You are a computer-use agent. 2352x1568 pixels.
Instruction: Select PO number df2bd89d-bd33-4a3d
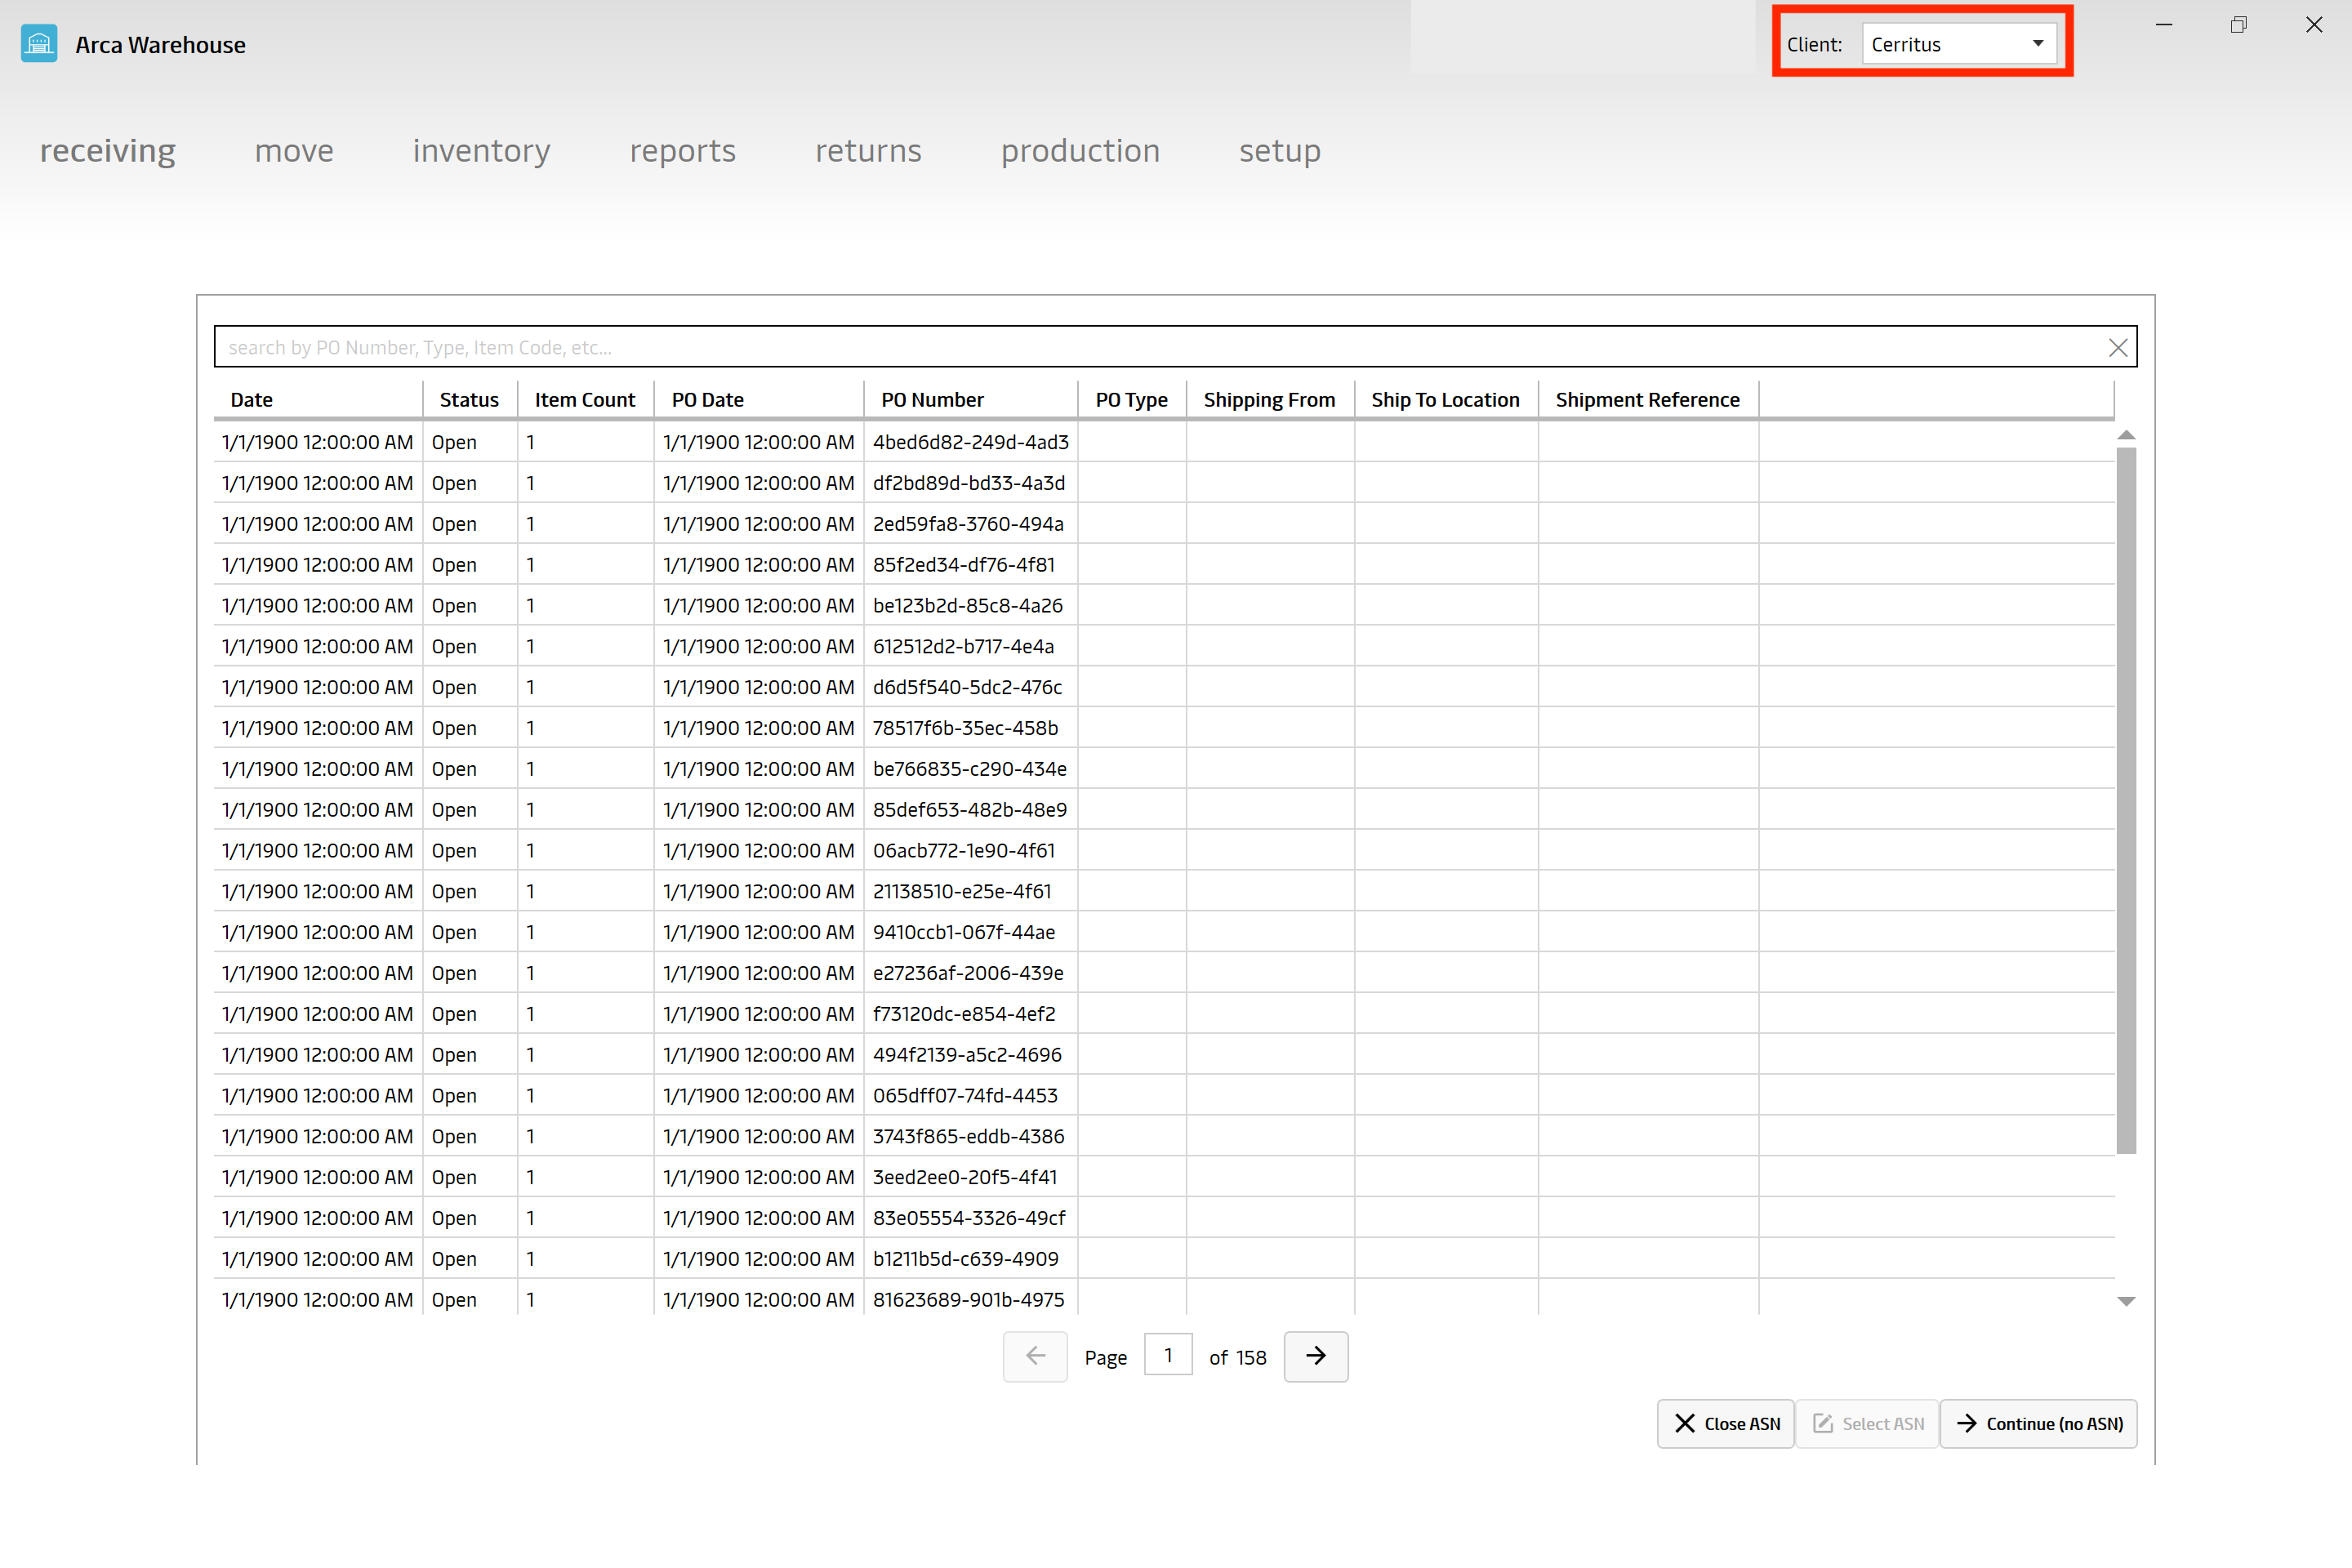[x=968, y=482]
